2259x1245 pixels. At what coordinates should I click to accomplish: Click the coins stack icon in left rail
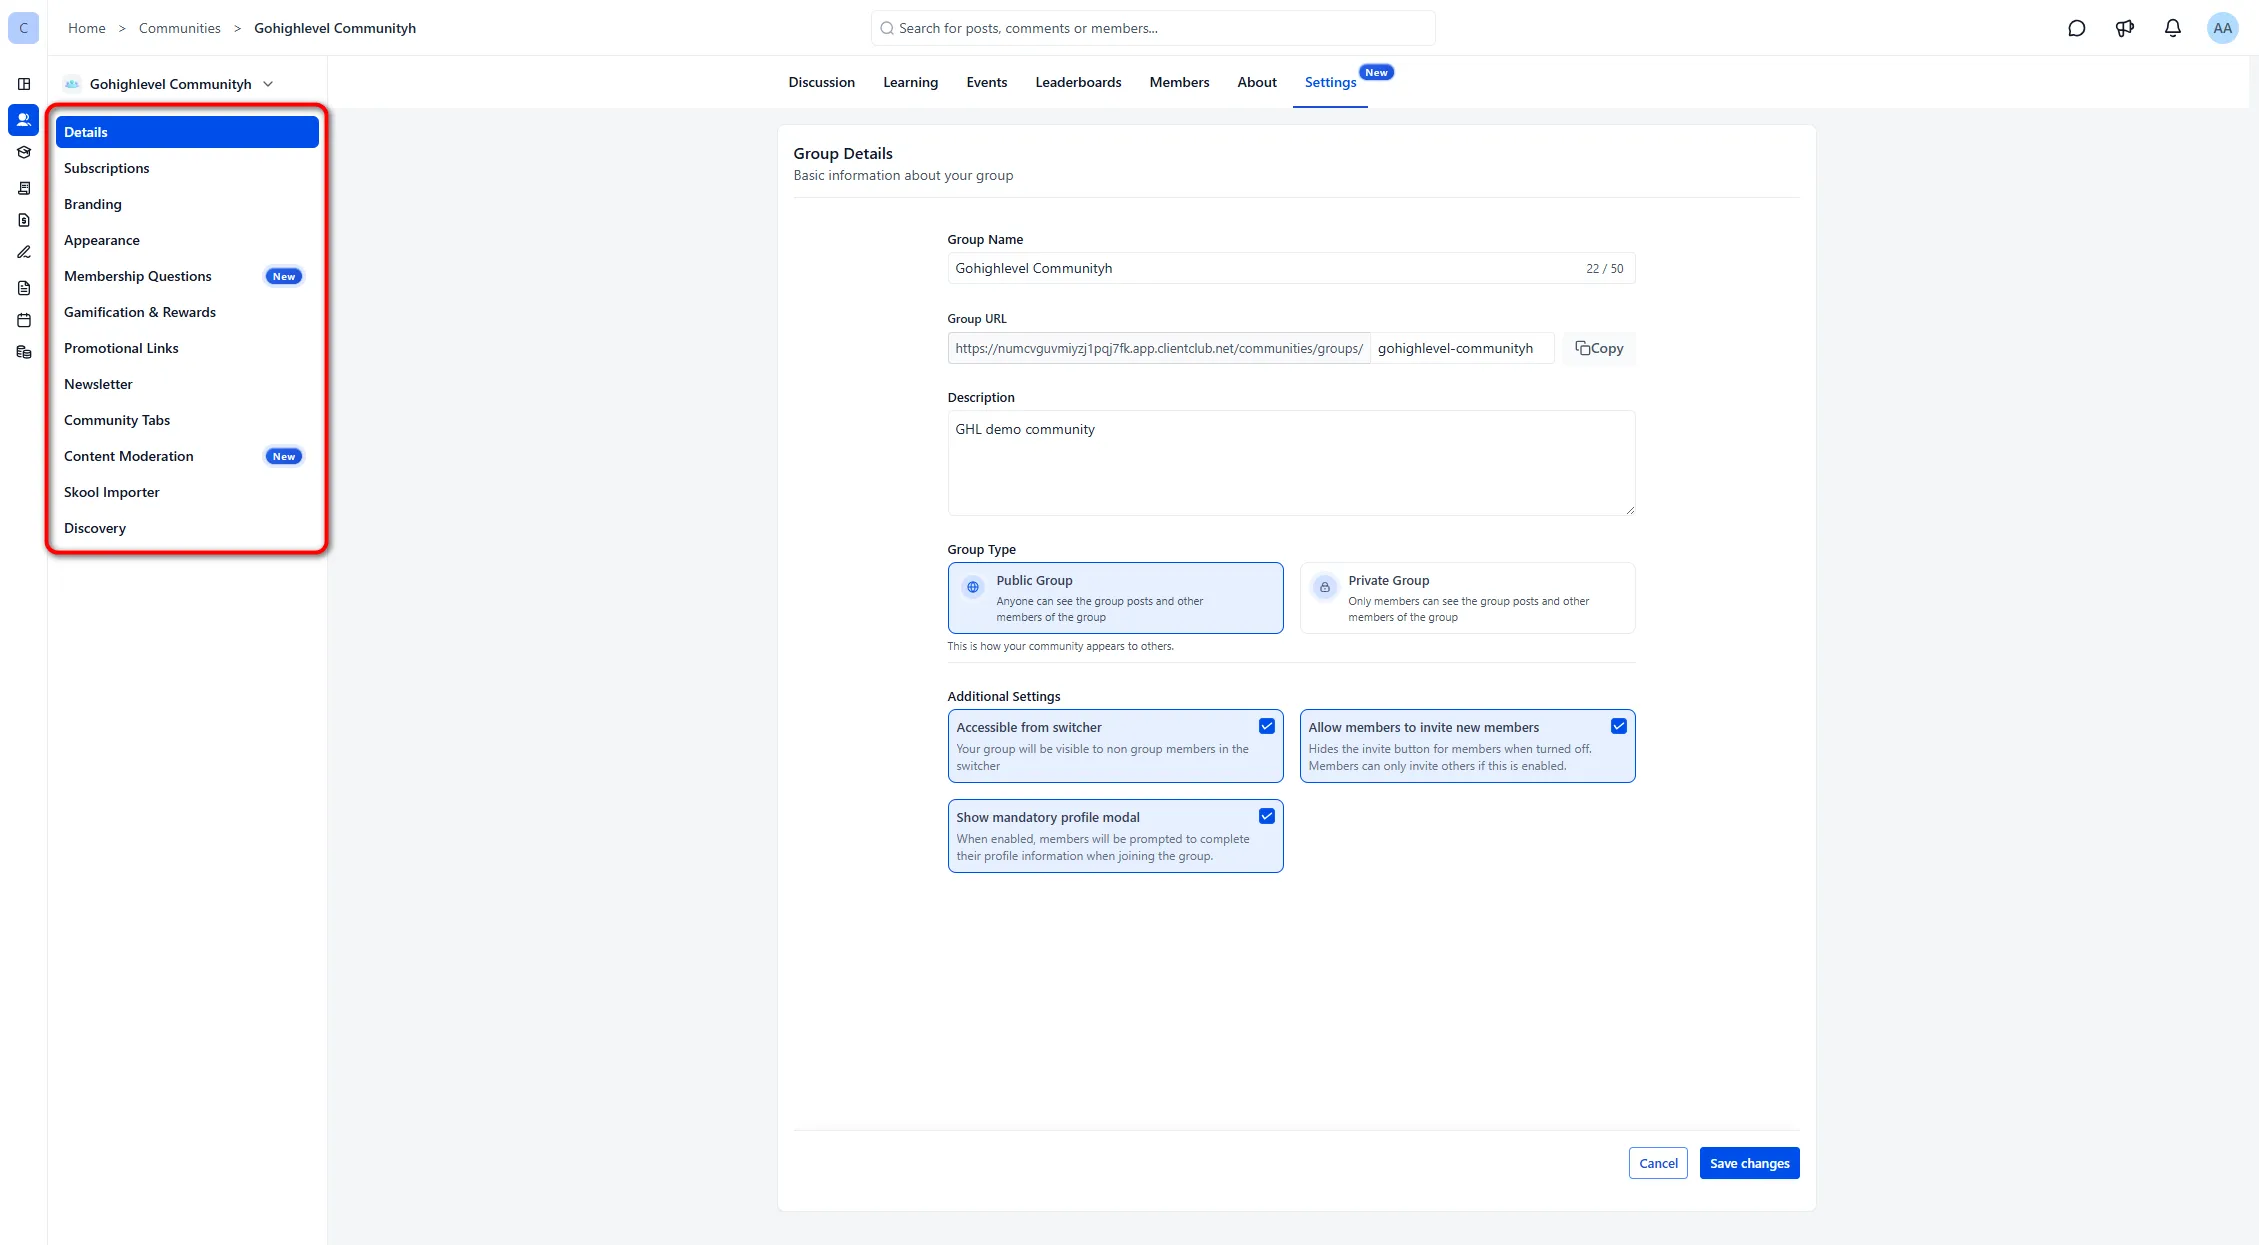pyautogui.click(x=24, y=352)
